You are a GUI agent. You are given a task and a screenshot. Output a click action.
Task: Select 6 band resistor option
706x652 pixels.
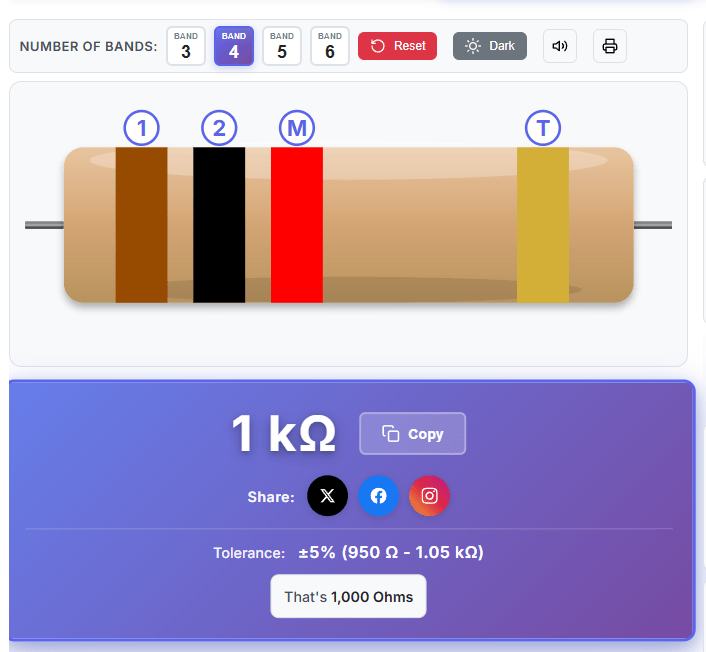point(330,46)
